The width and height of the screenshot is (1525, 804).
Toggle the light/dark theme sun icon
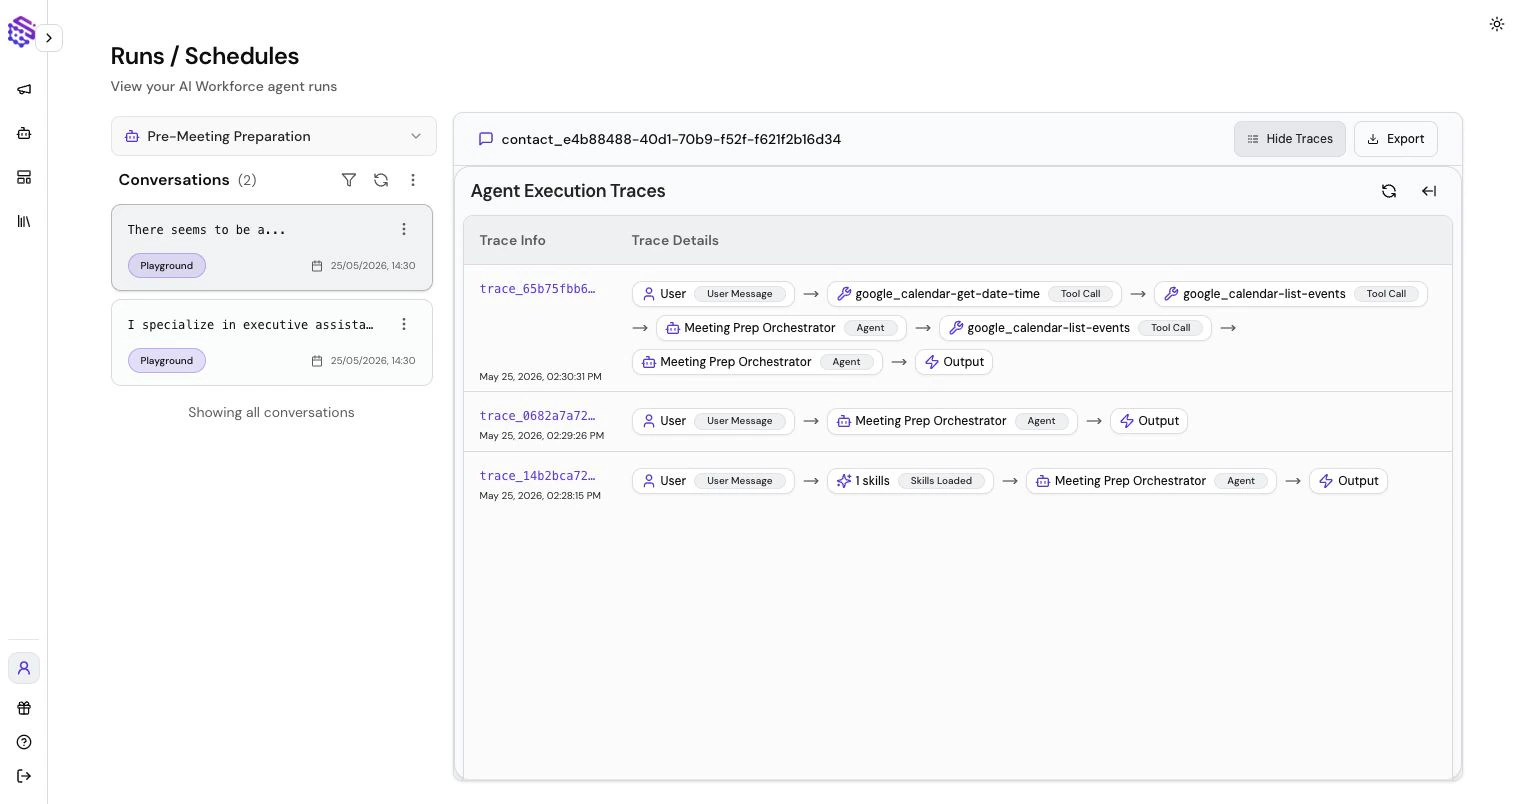[1497, 24]
